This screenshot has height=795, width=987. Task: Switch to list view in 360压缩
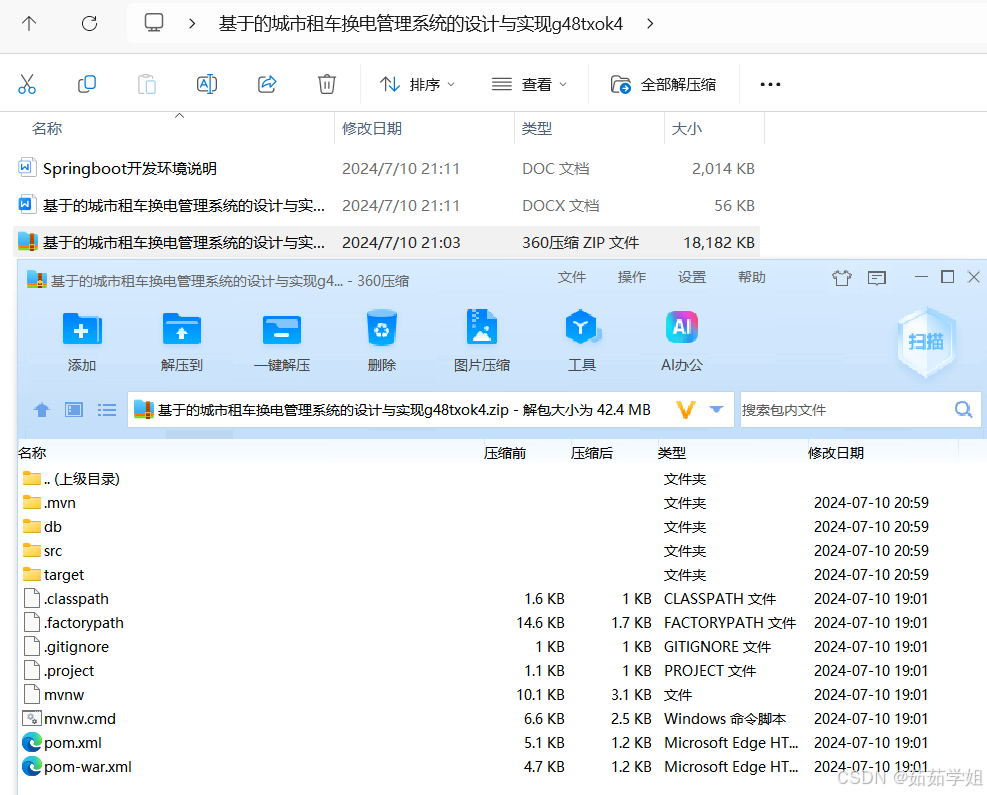107,410
